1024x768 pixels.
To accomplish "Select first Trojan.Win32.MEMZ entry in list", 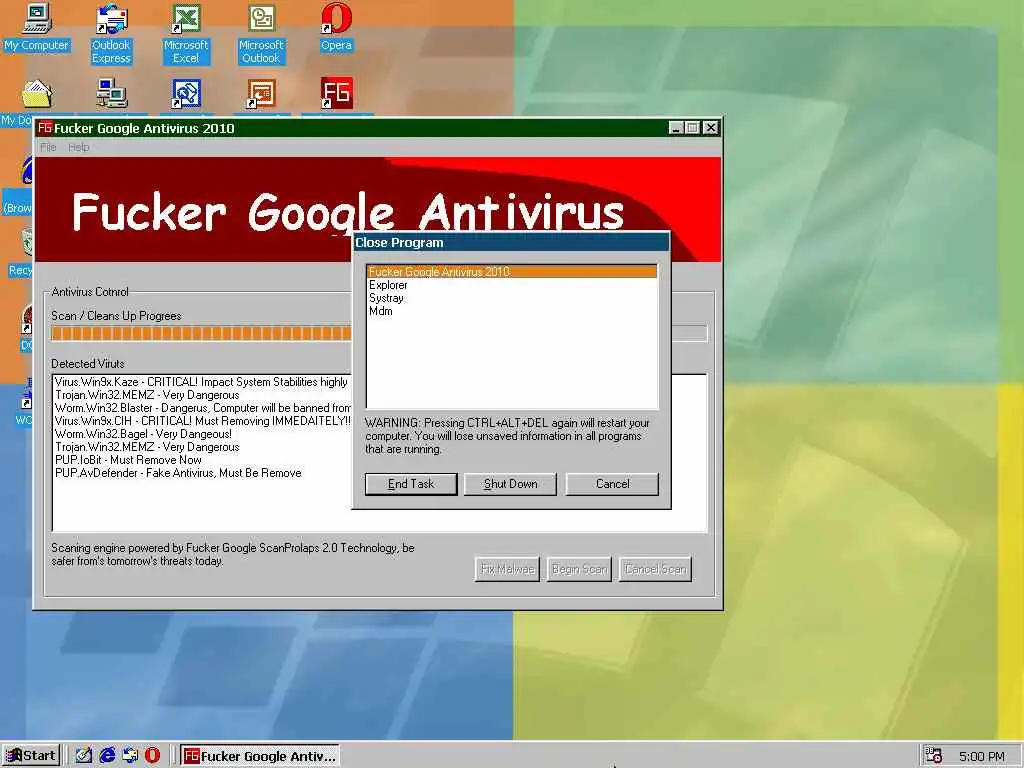I will (147, 395).
